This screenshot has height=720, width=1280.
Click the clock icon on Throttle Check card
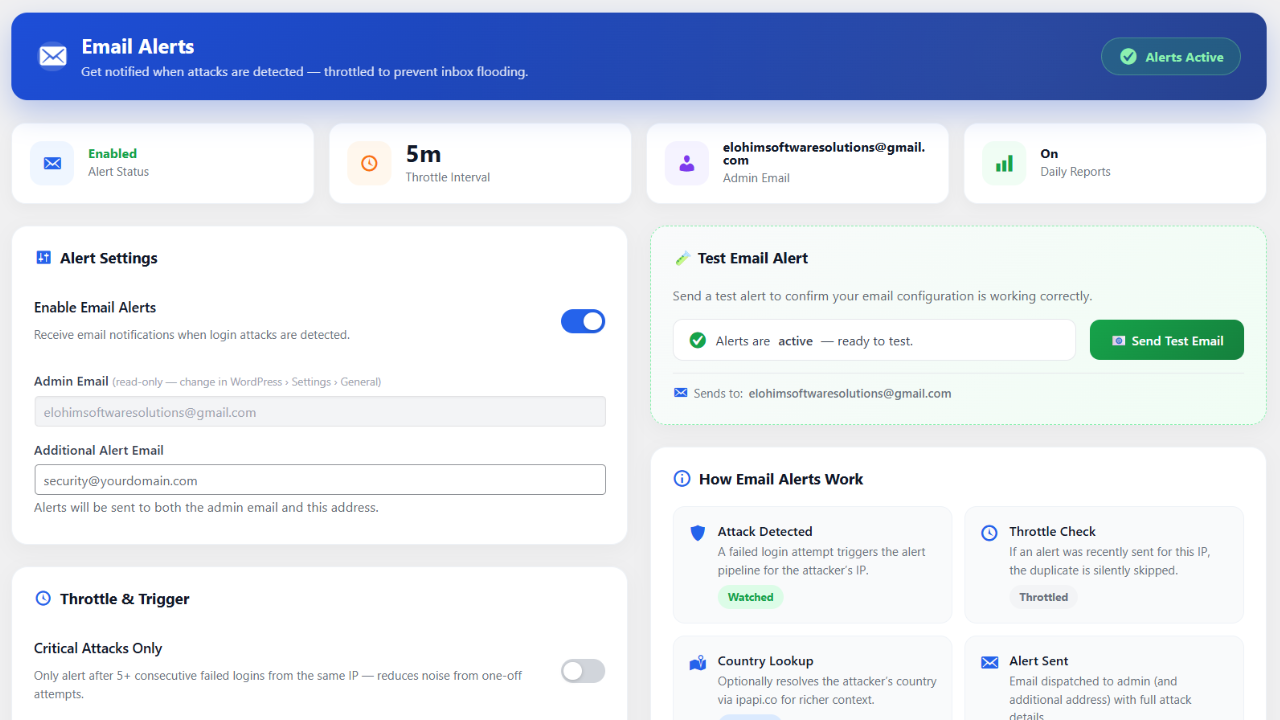[989, 533]
